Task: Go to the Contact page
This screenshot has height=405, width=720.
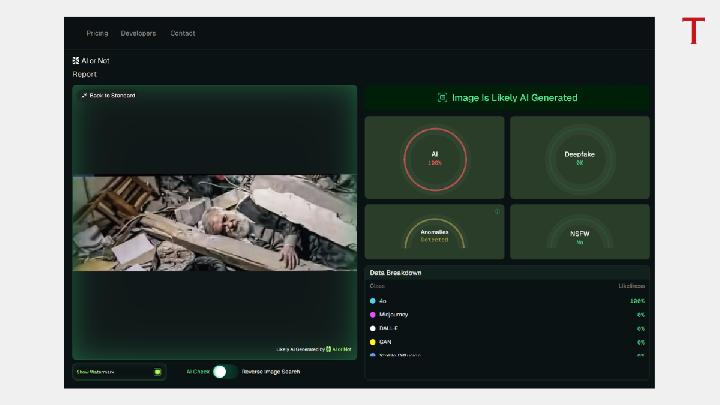Action: tap(183, 33)
